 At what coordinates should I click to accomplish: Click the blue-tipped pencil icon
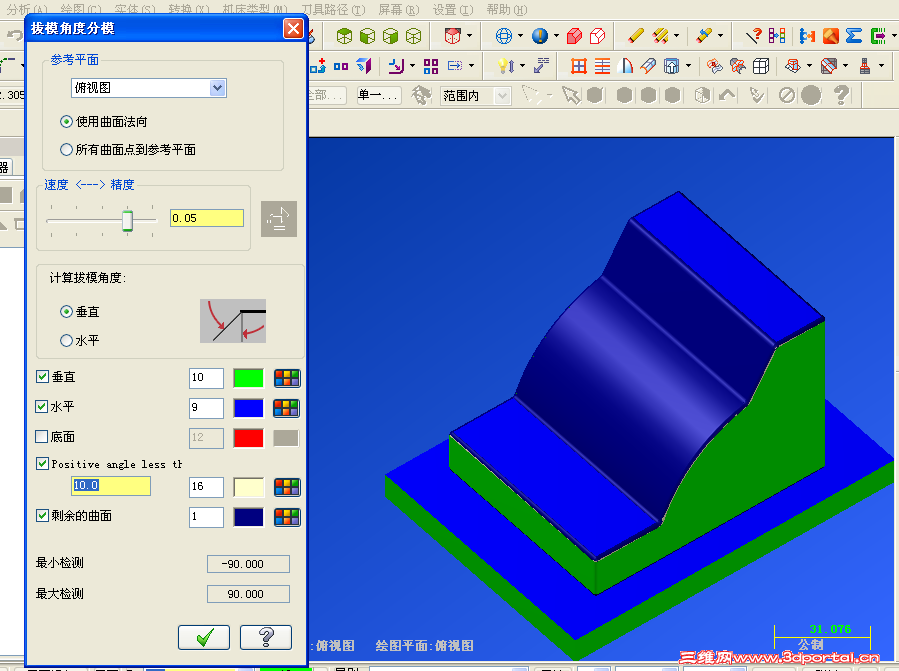(x=704, y=36)
